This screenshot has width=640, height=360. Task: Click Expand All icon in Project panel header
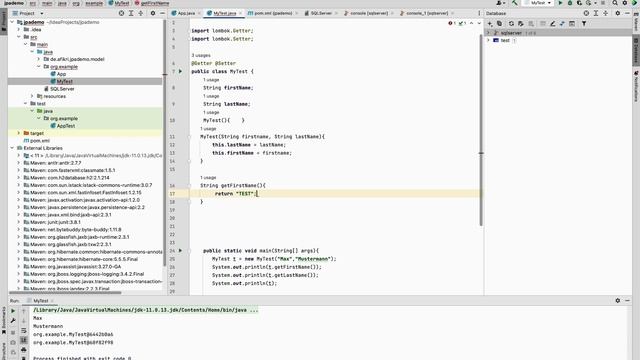pyautogui.click(x=131, y=13)
